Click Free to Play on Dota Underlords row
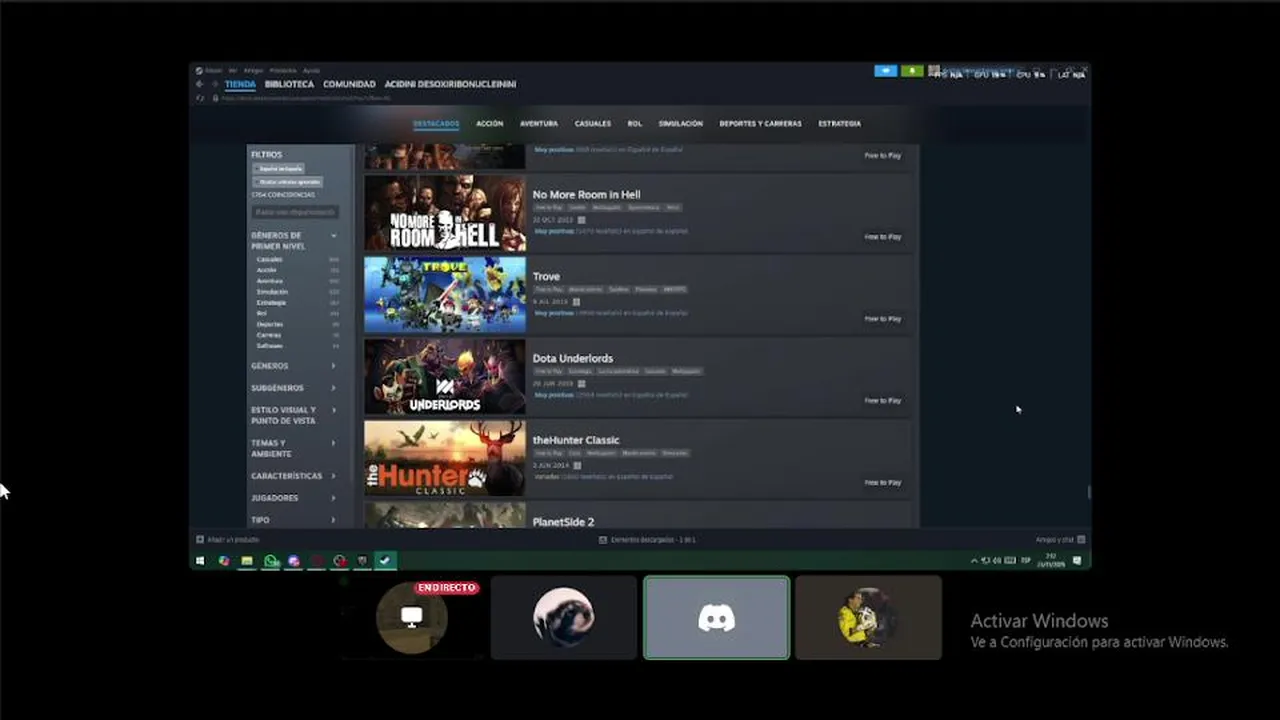Image resolution: width=1280 pixels, height=720 pixels. [883, 401]
